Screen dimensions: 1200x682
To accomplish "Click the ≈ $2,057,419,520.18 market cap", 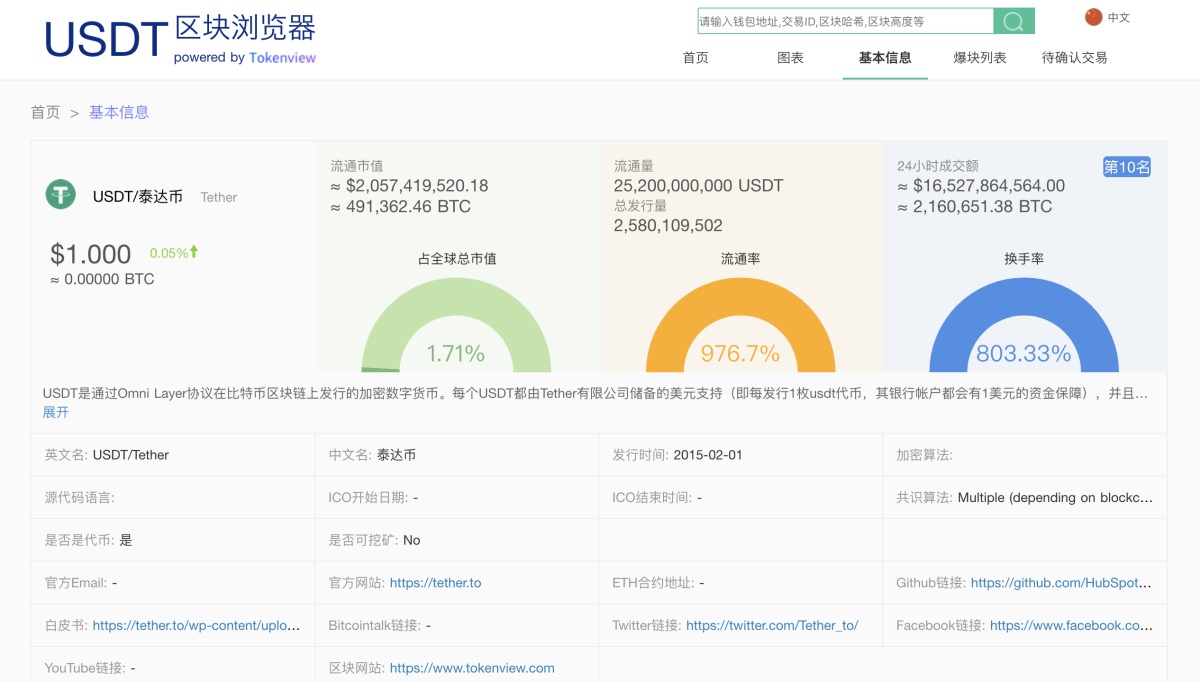I will pos(409,186).
